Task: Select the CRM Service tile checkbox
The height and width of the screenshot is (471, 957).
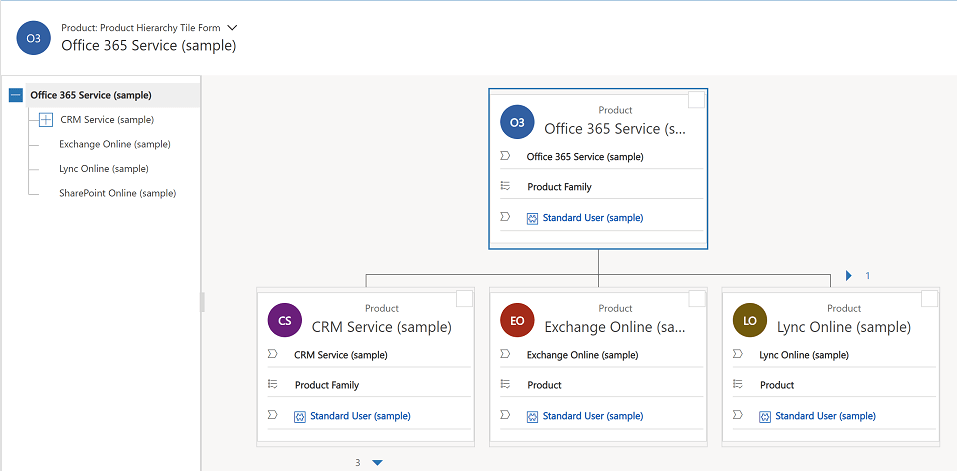Action: point(464,298)
